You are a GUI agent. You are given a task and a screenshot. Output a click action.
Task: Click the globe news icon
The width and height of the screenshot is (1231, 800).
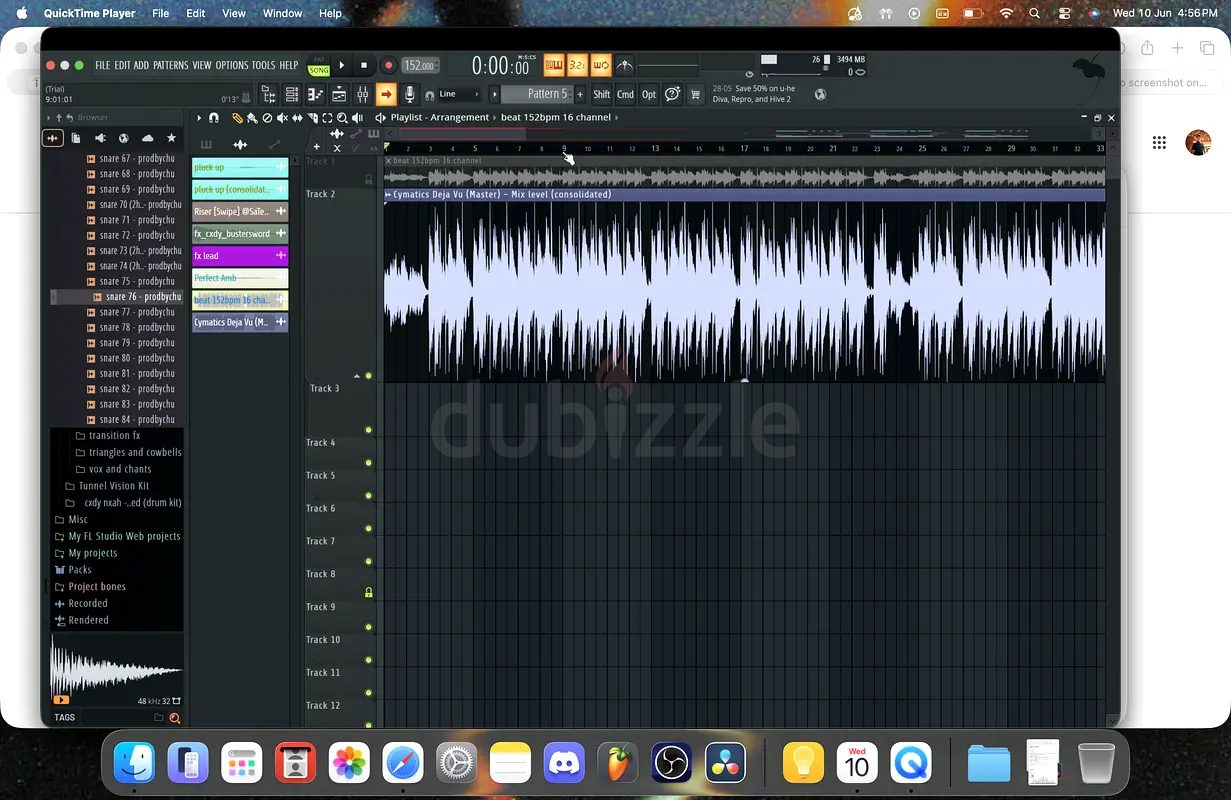click(820, 95)
